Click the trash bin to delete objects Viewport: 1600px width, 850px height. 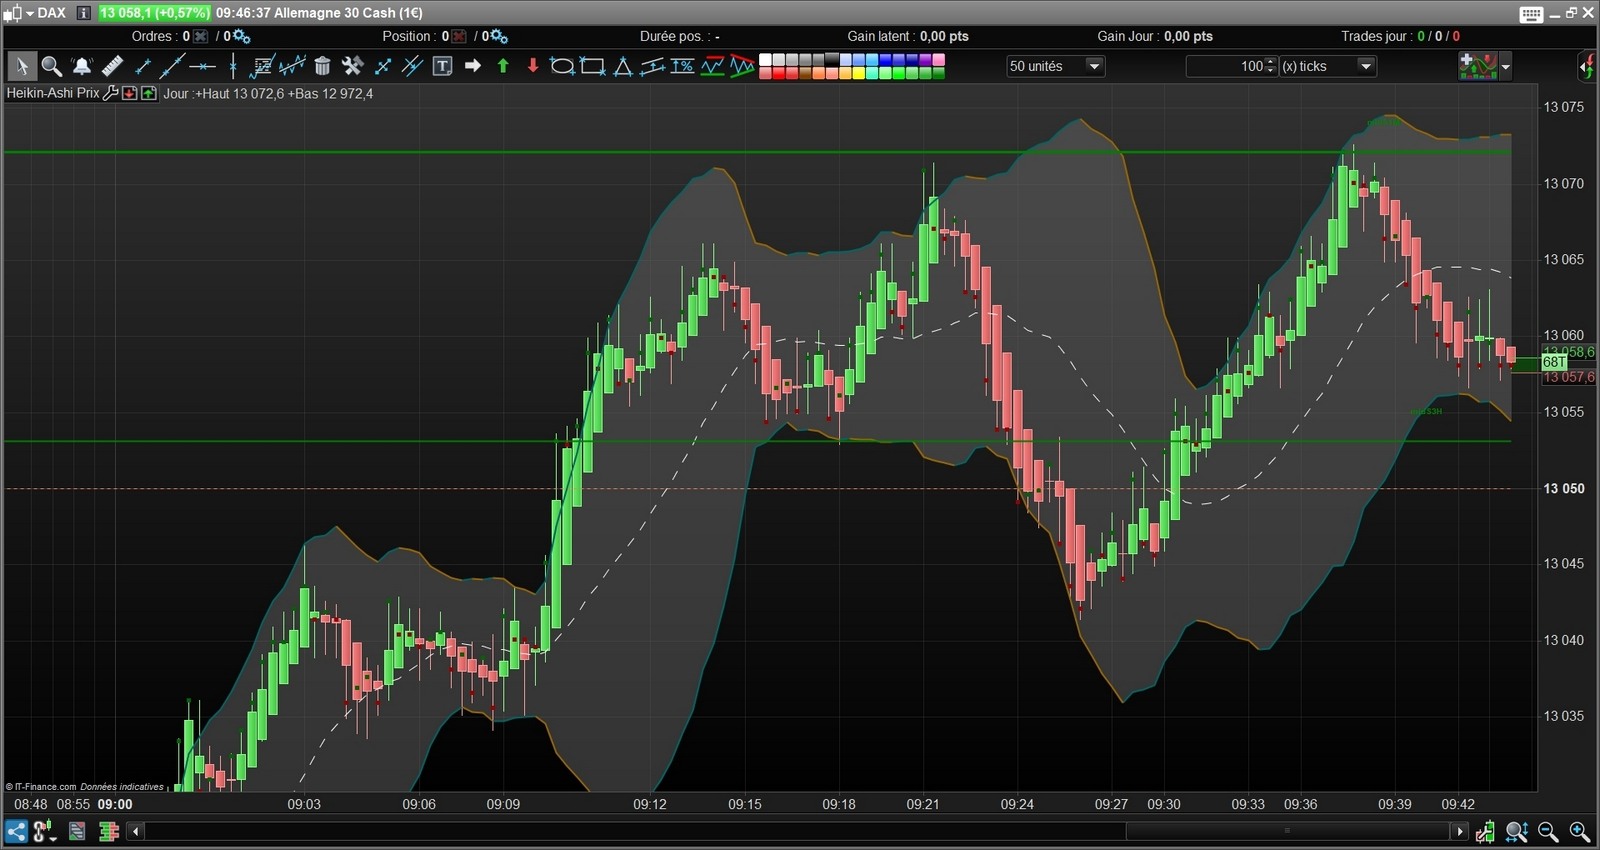coord(322,66)
